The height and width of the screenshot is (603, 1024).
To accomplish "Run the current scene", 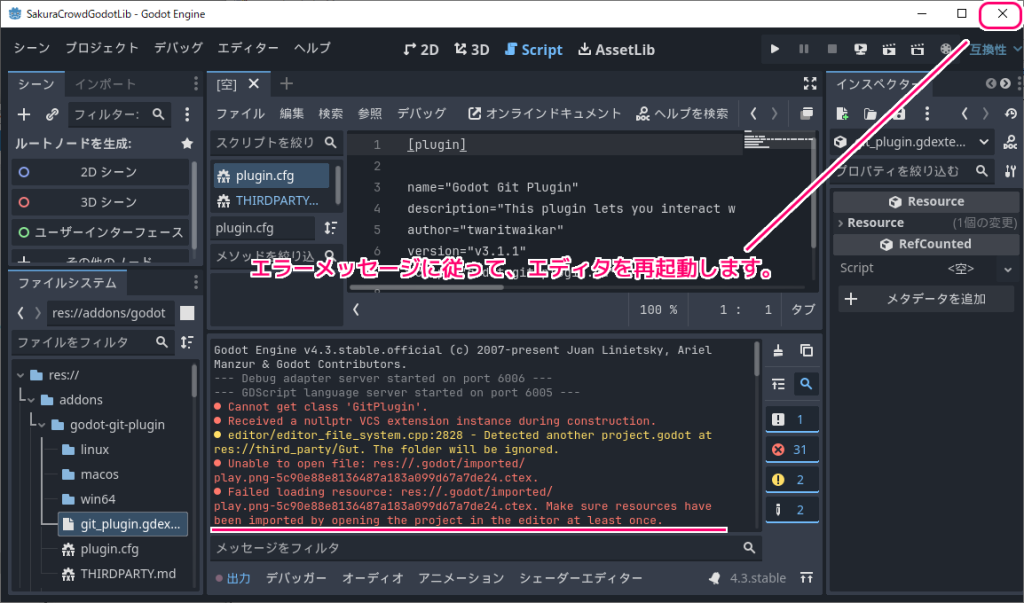I will [860, 47].
